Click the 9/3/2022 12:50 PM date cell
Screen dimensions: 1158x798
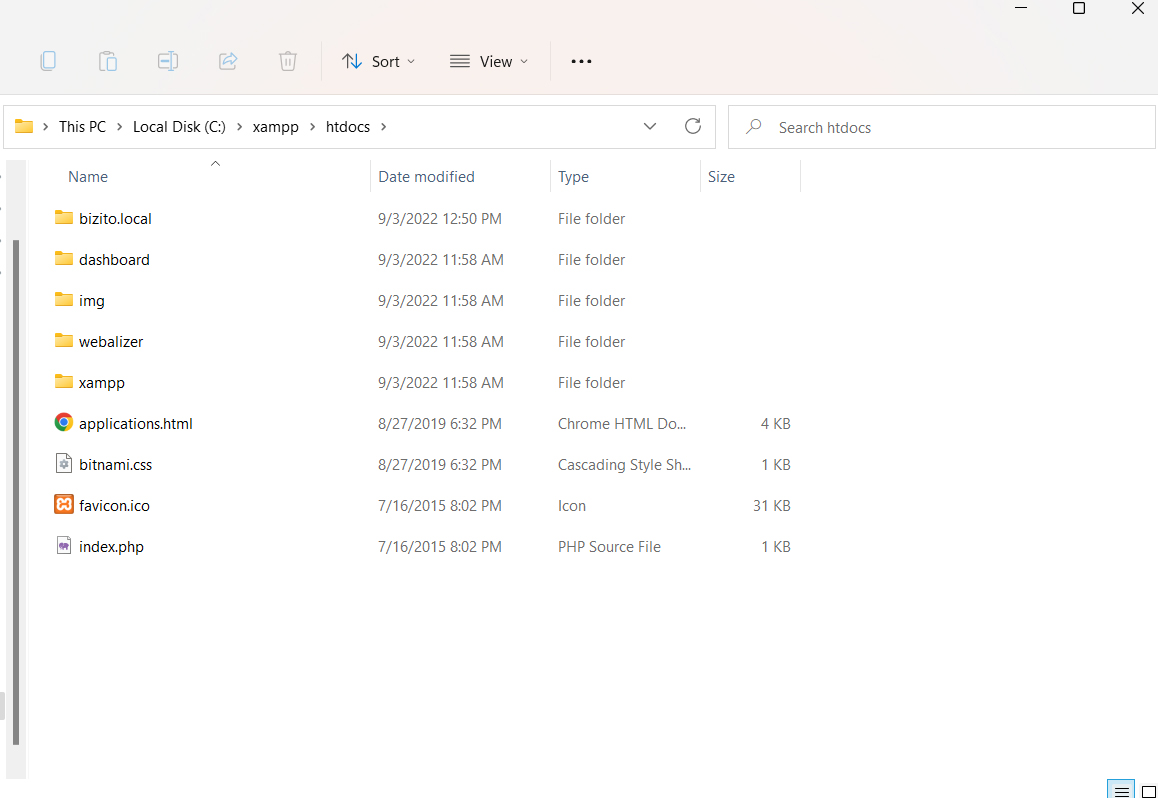(x=439, y=219)
